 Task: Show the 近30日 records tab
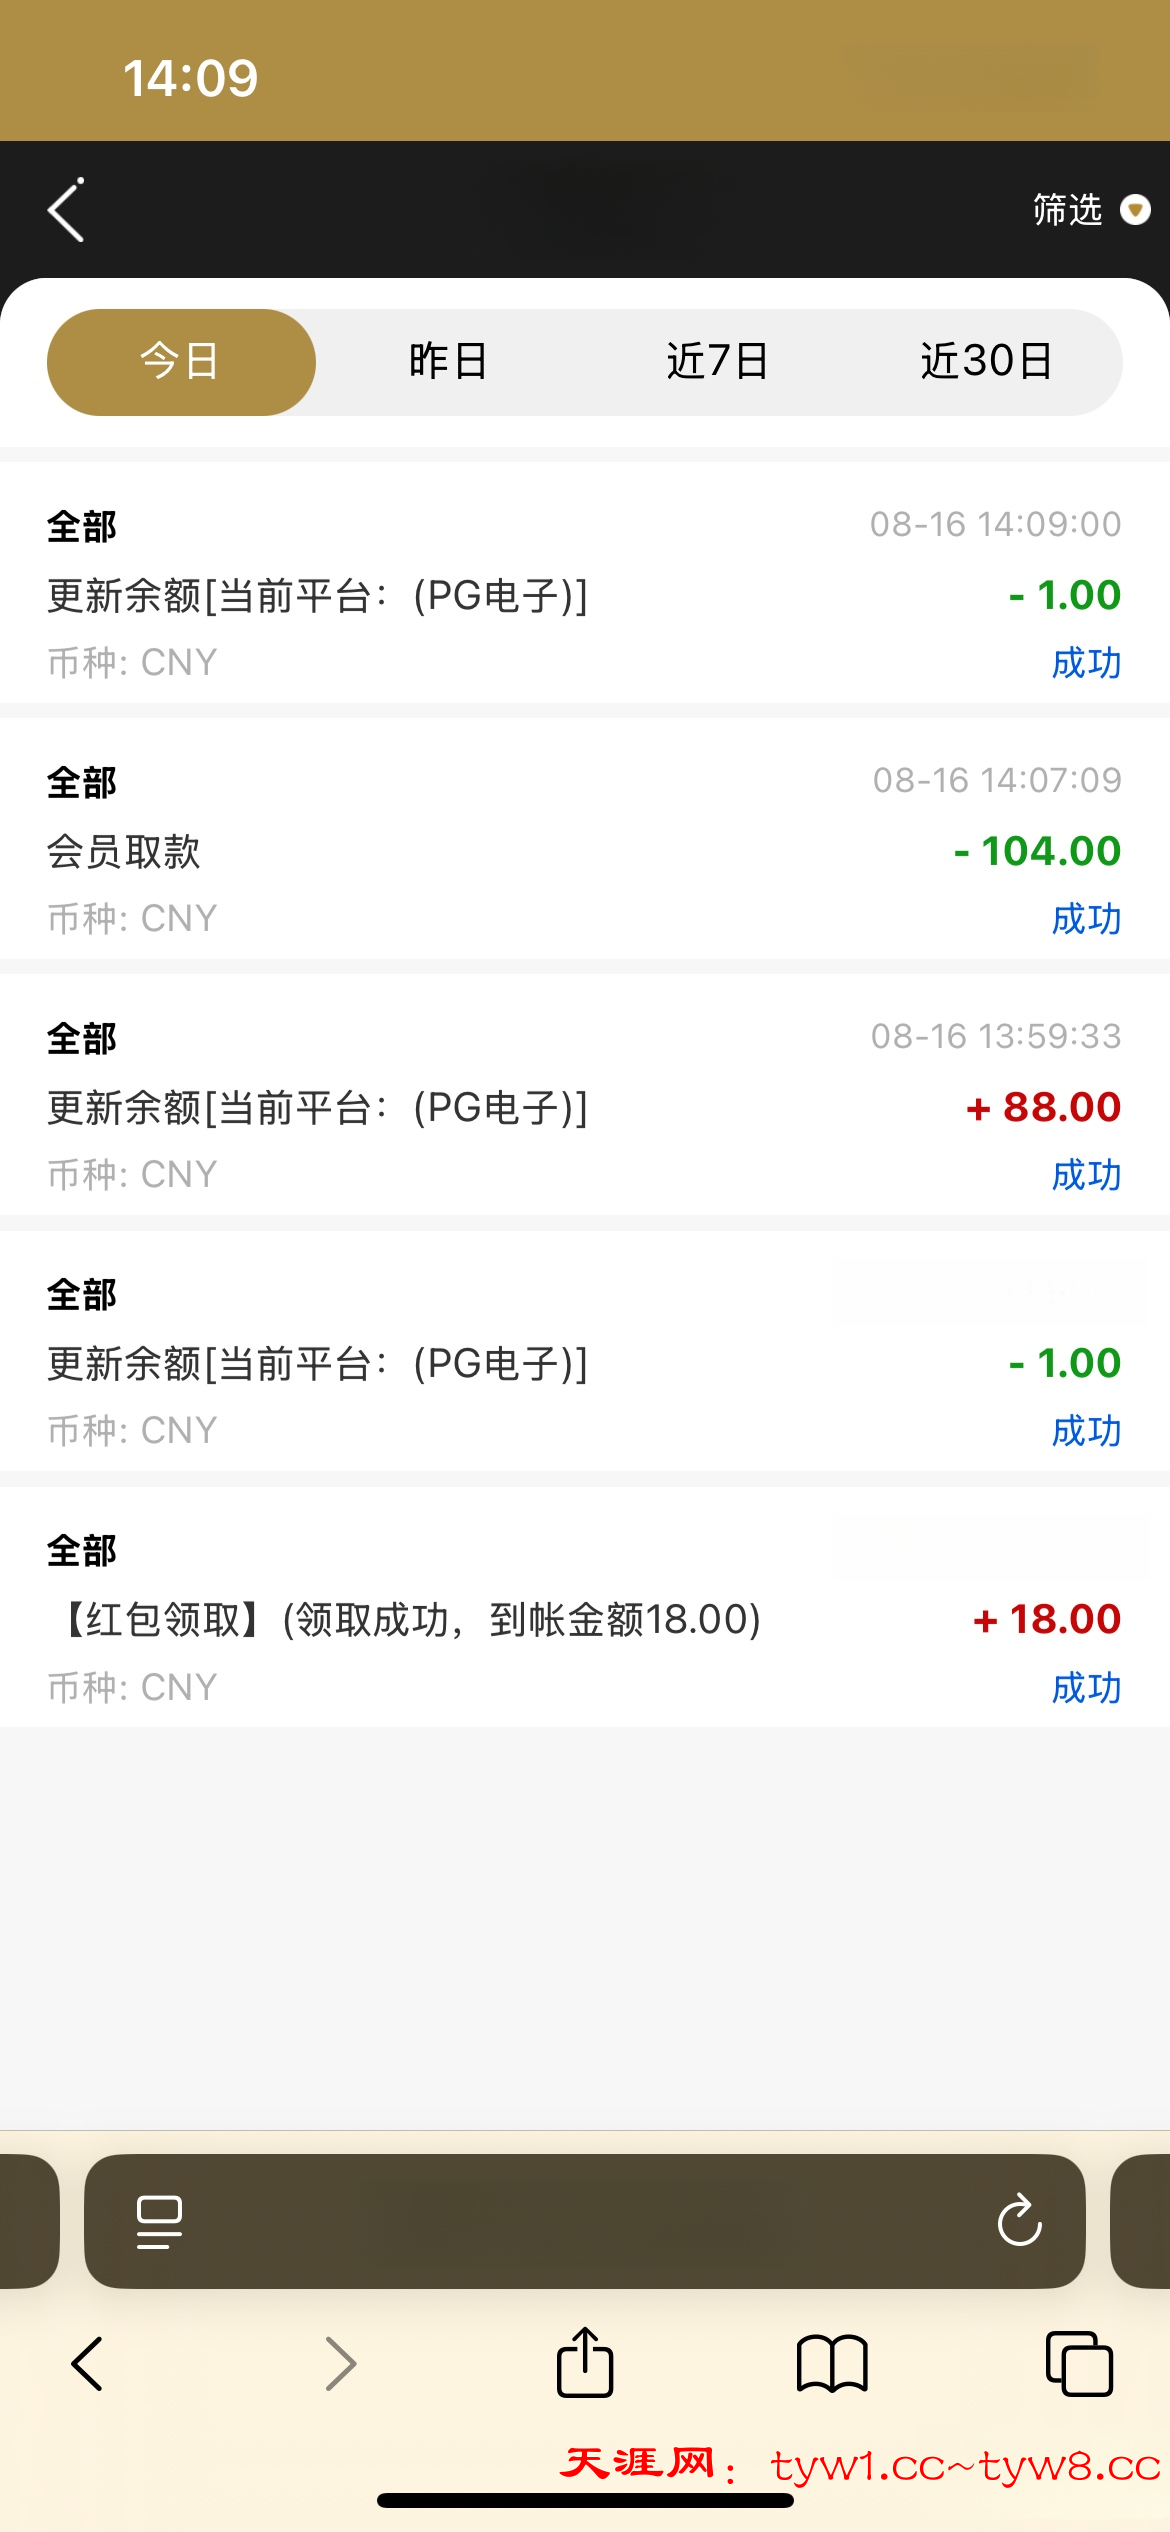(986, 362)
